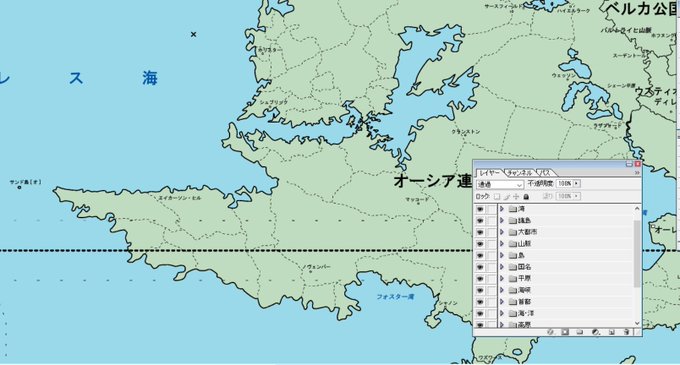
Task: Expand the 島 layer group
Action: [502, 256]
